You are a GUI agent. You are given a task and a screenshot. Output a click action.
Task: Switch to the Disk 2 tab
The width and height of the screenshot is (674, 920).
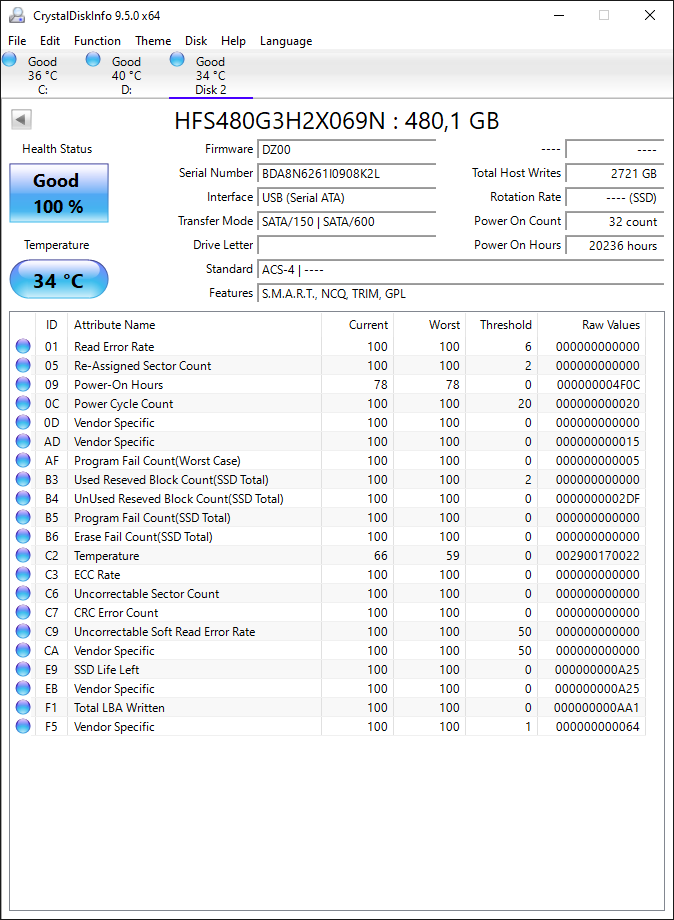coord(211,75)
